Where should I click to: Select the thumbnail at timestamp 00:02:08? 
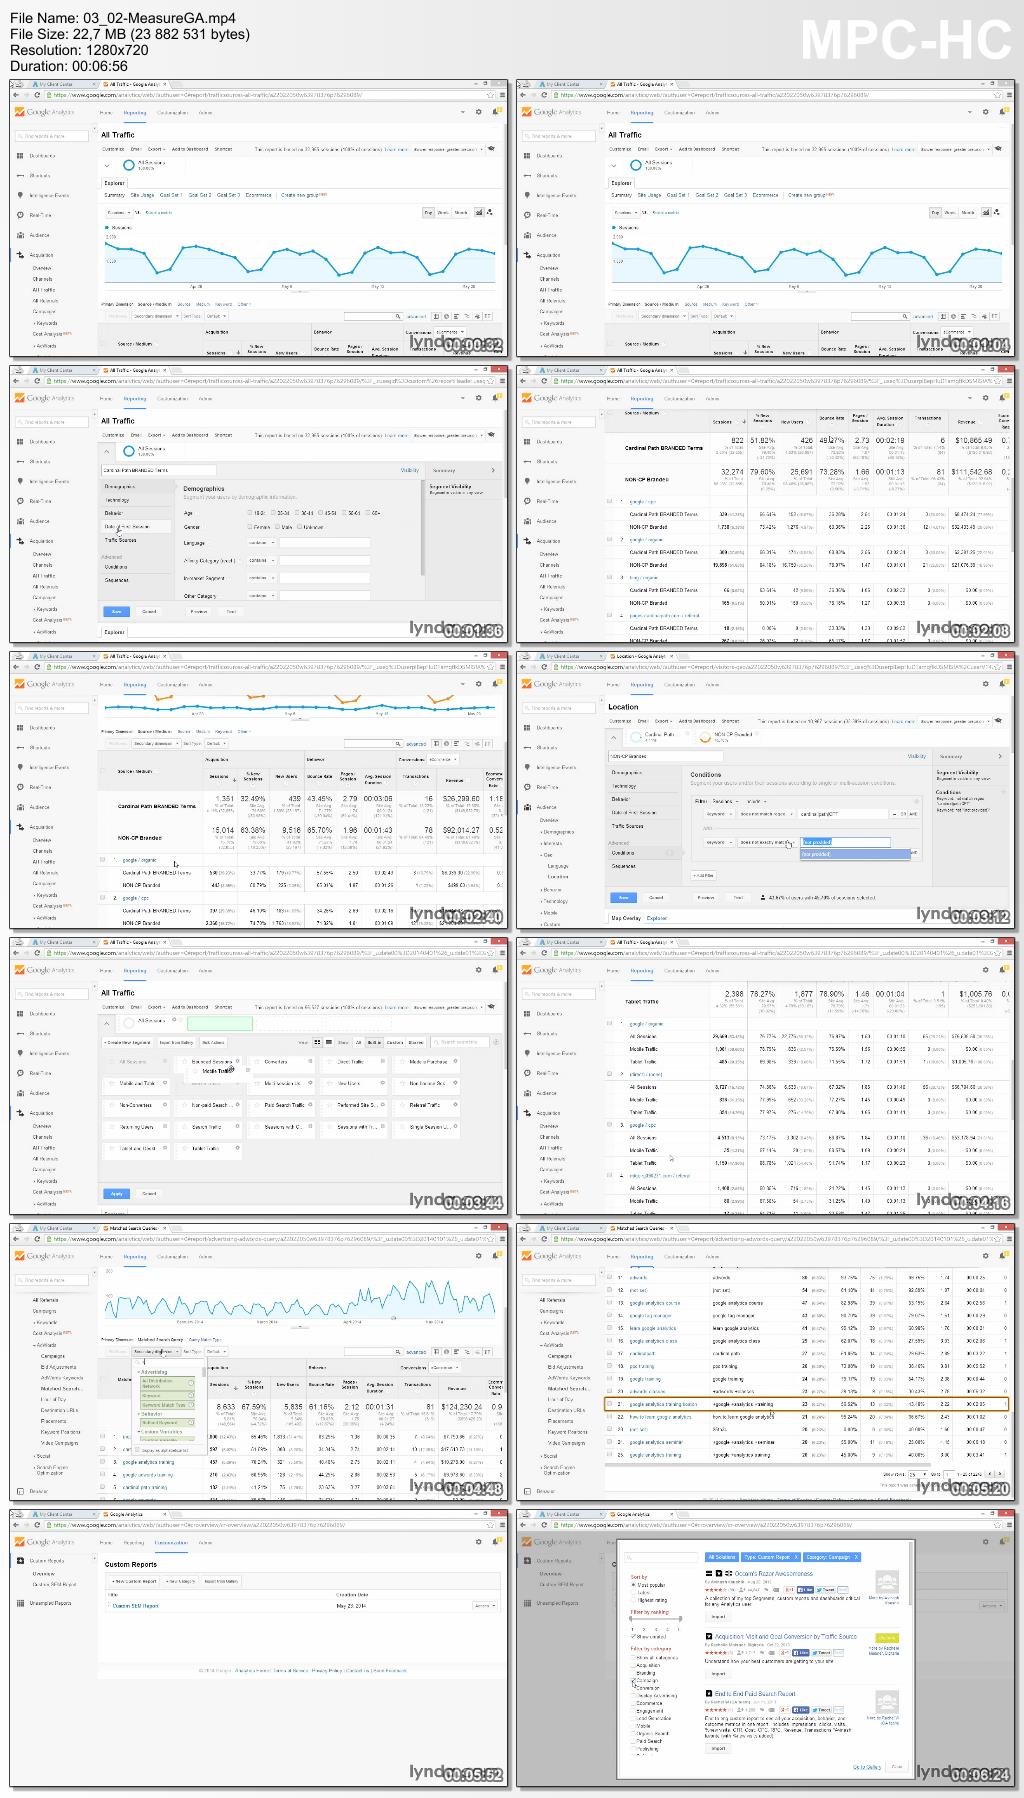tap(767, 504)
